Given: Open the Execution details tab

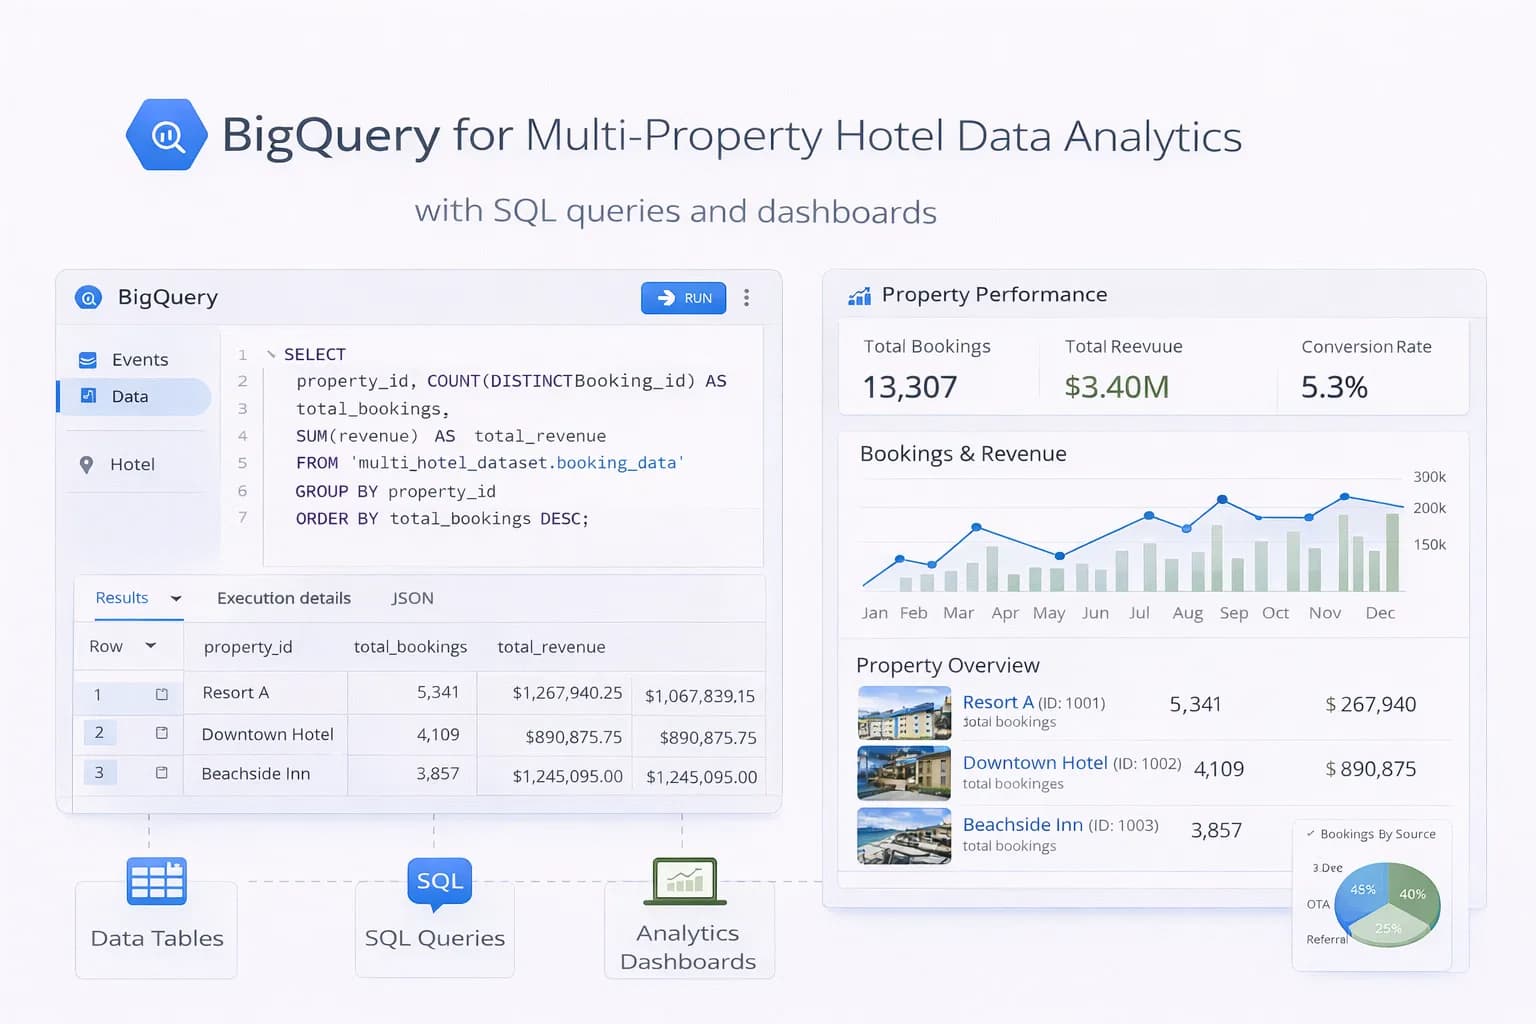Looking at the screenshot, I should (284, 598).
